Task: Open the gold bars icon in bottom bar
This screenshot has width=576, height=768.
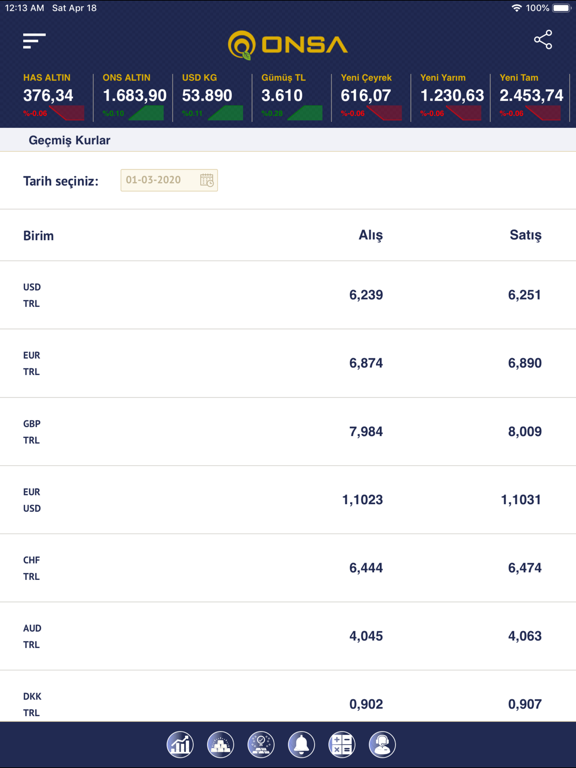Action: click(220, 744)
